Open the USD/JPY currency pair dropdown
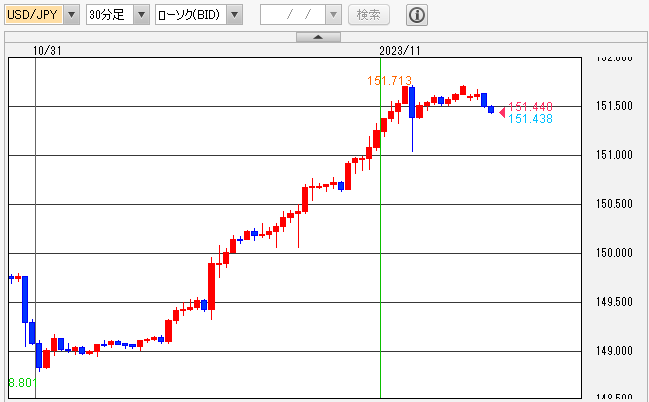 pos(71,15)
